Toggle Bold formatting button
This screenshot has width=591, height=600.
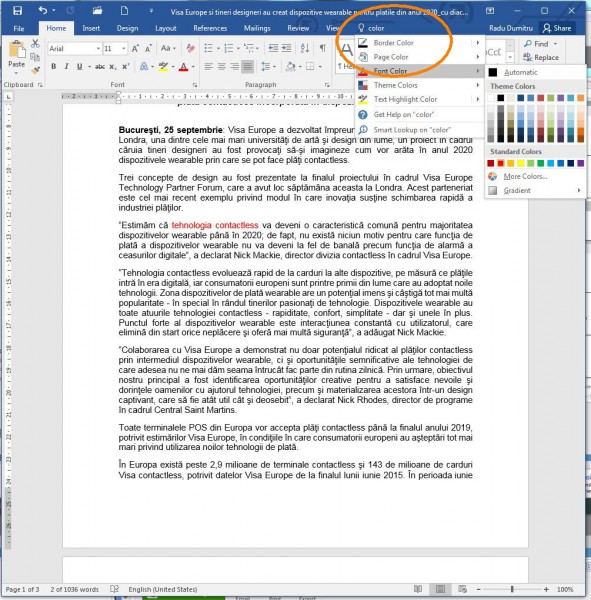(54, 67)
